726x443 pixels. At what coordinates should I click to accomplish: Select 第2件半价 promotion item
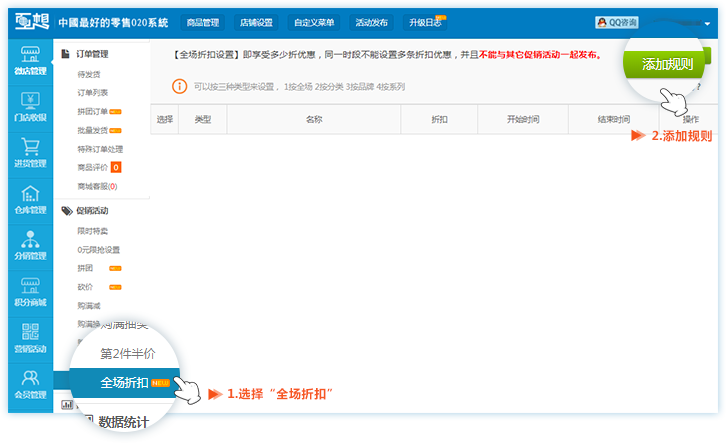point(128,354)
